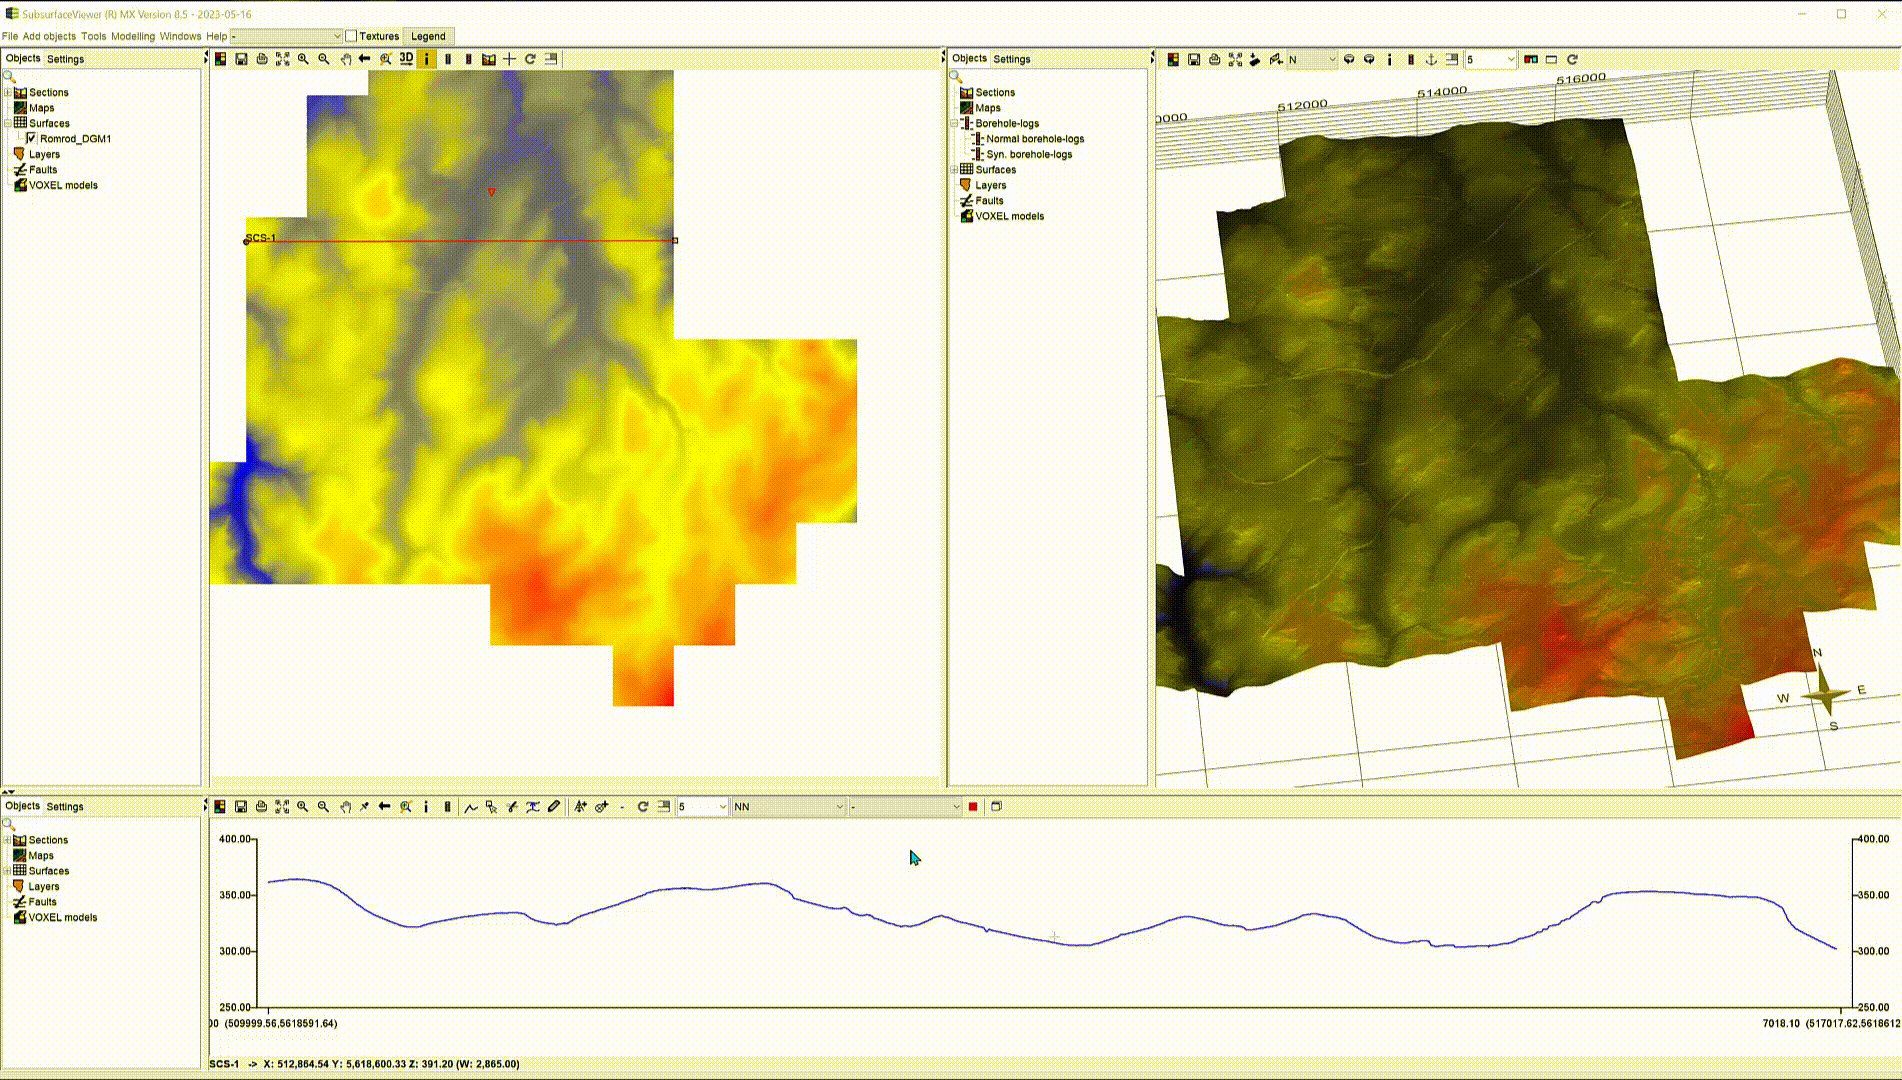This screenshot has width=1902, height=1080.
Task: Open the print tool for the 2D map
Action: tap(262, 59)
